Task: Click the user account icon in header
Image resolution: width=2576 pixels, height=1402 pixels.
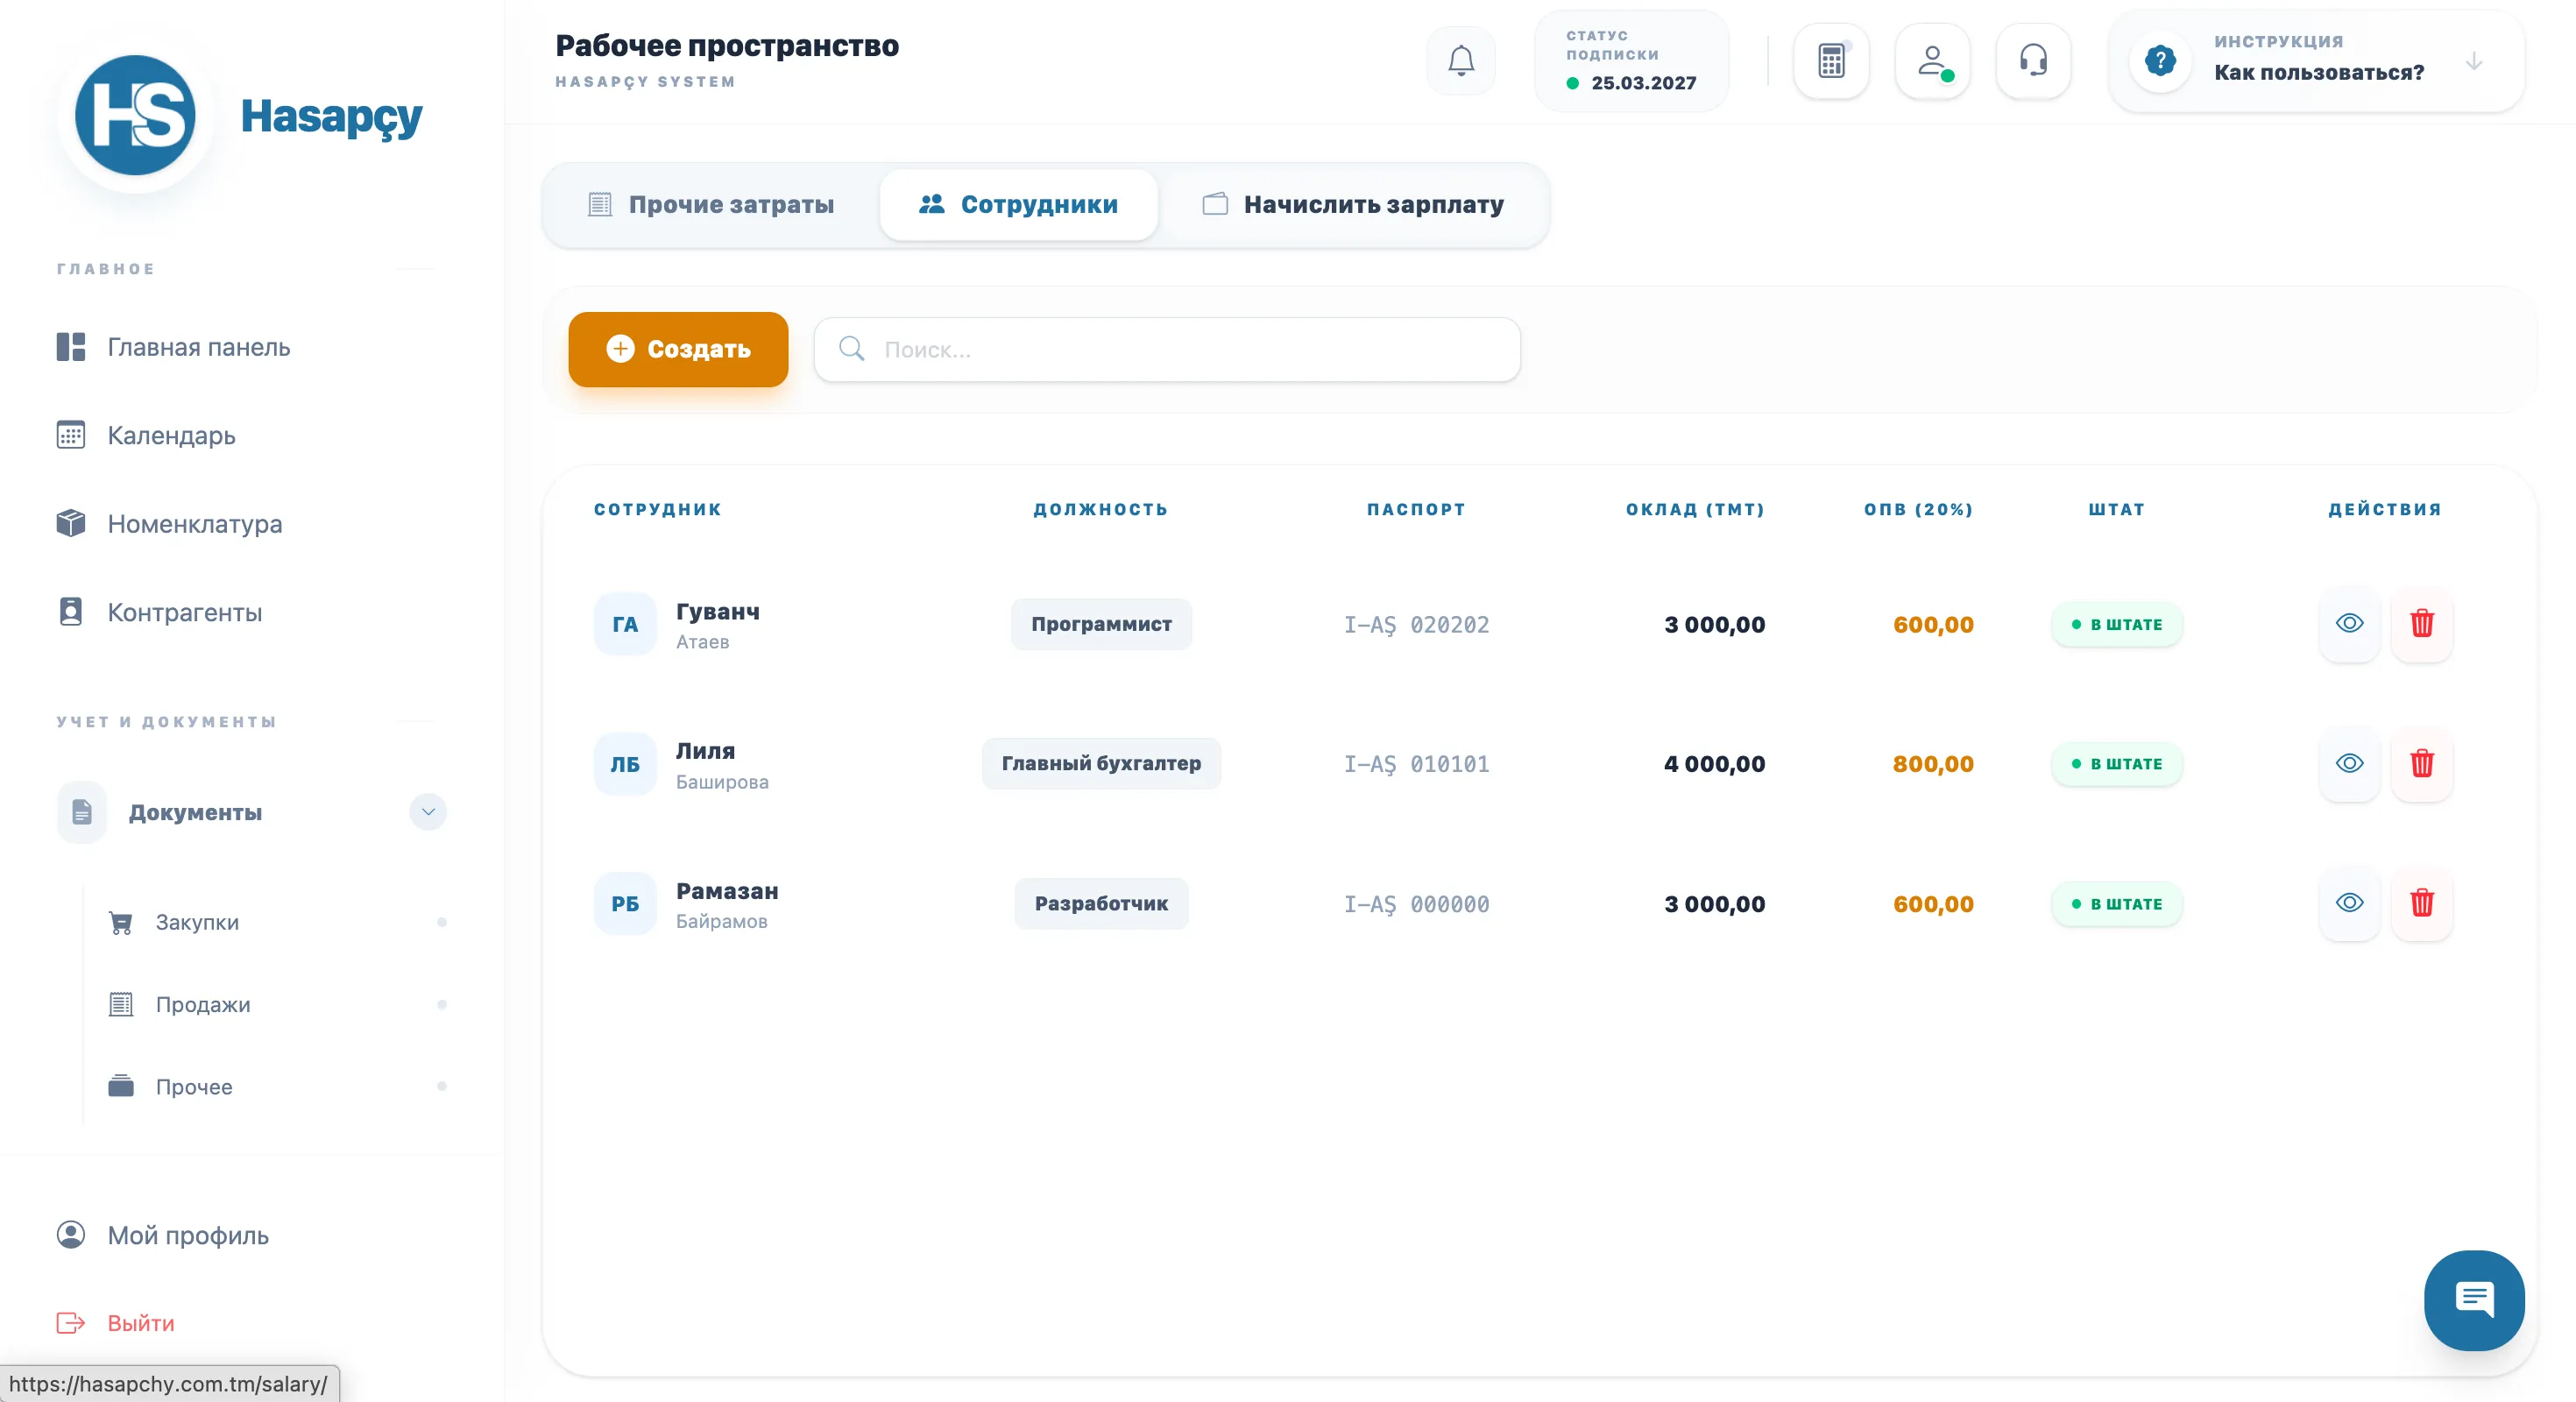Action: [1932, 61]
